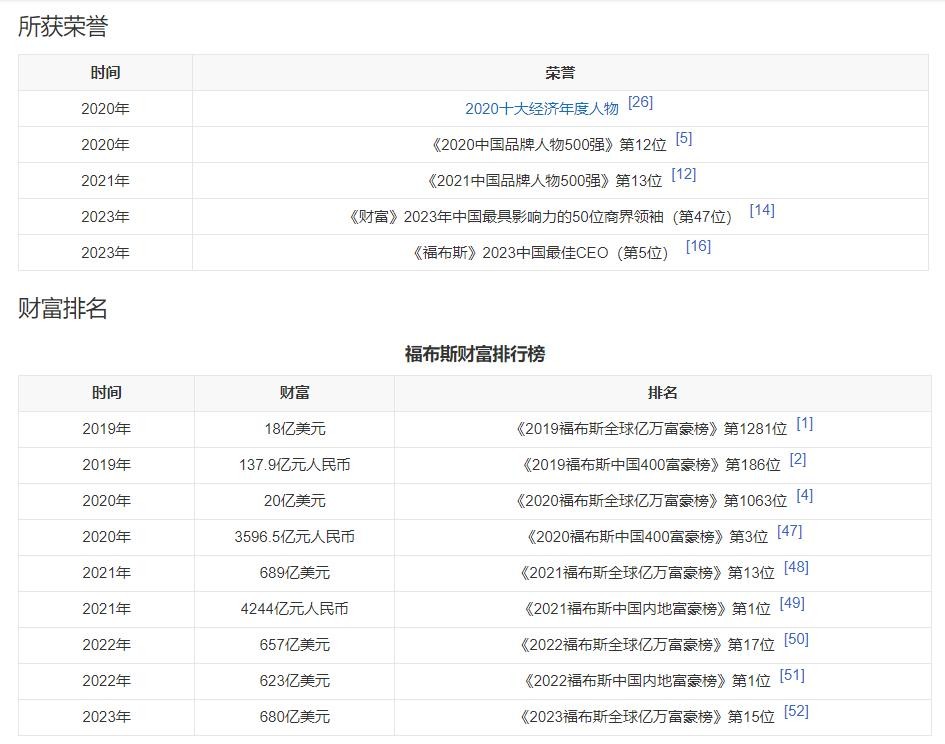Open footnote [48] for 2021全球亿万富豪榜
This screenshot has height=744, width=945.
(x=796, y=568)
